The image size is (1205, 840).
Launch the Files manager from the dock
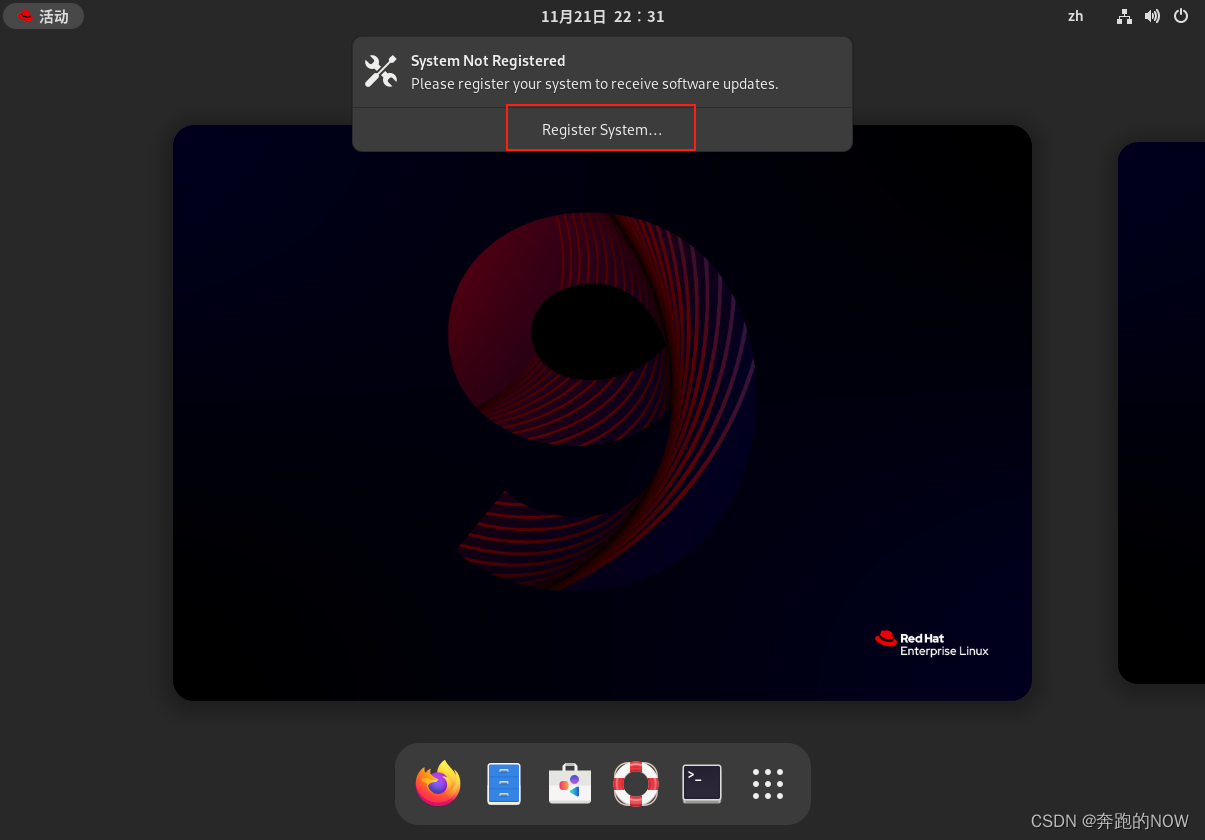pyautogui.click(x=504, y=784)
